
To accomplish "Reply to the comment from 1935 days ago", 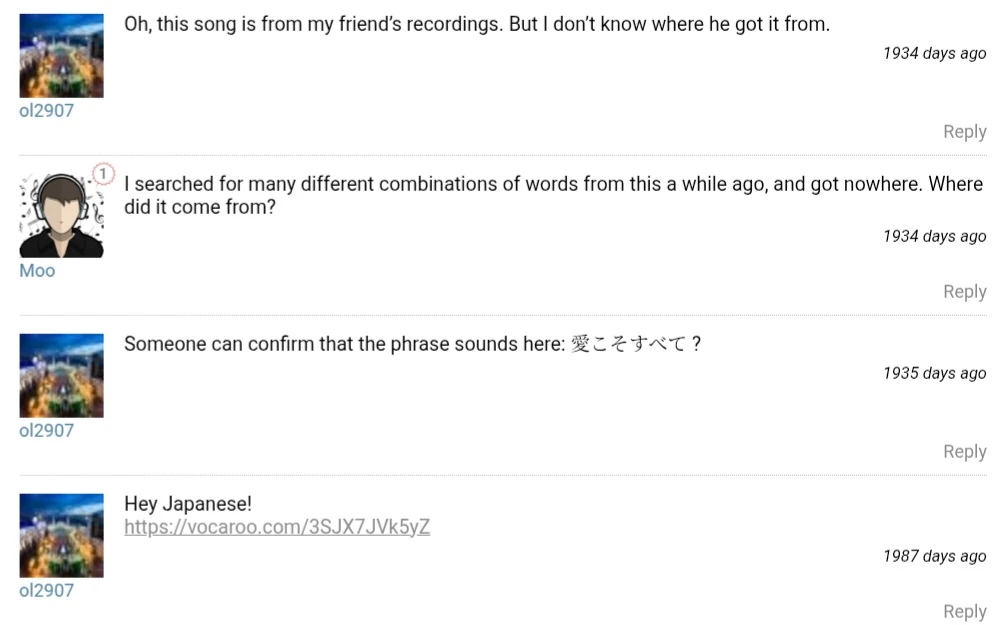I will tap(964, 452).
